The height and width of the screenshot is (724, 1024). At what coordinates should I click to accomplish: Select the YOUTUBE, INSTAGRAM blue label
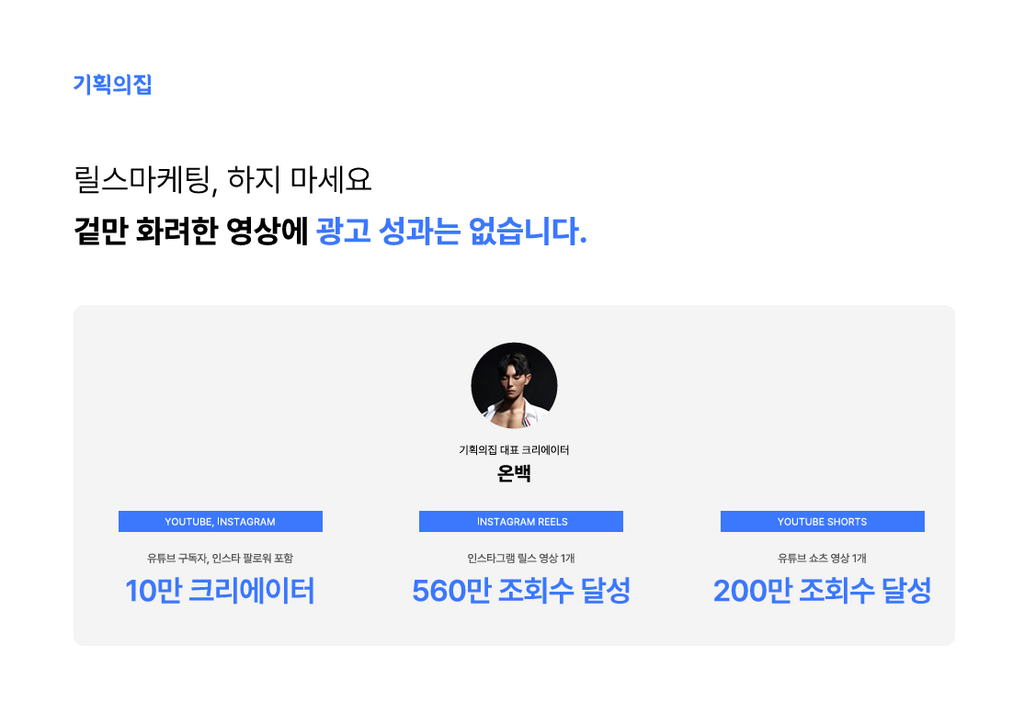coord(220,522)
